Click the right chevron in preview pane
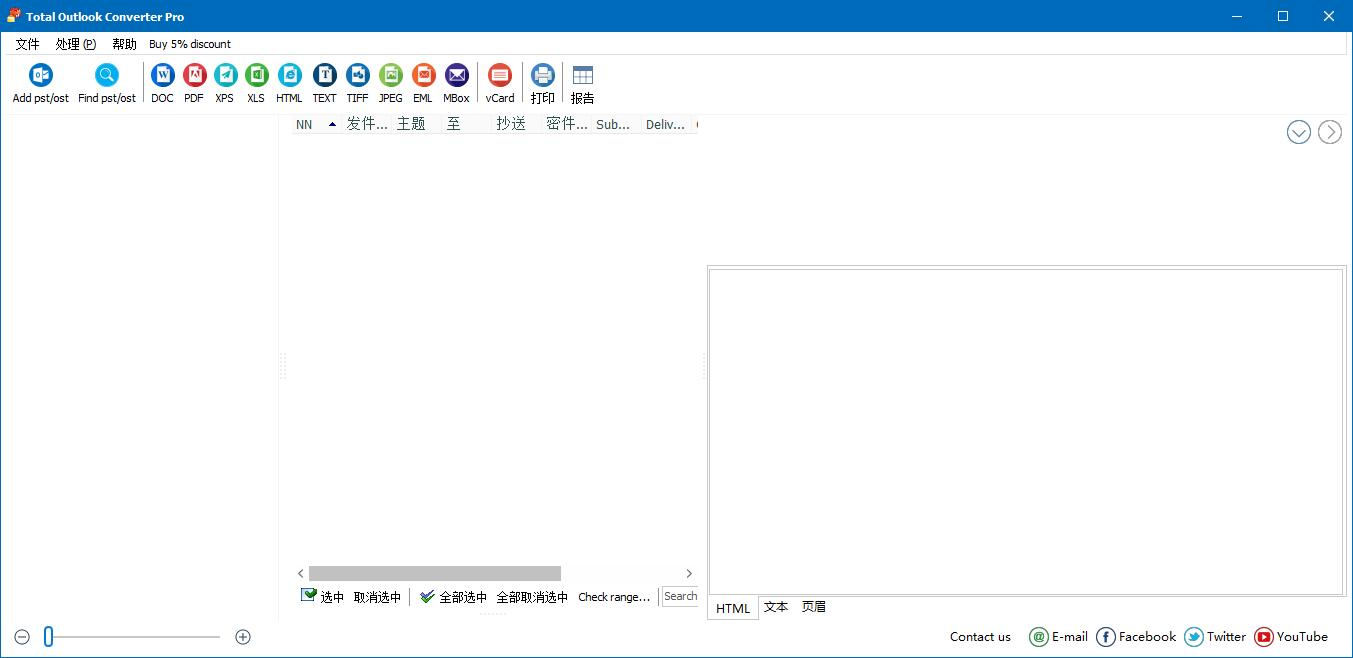1353x658 pixels. click(1330, 132)
